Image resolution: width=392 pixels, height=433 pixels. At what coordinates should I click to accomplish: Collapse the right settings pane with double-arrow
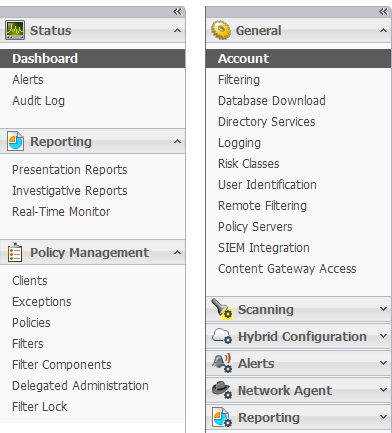click(383, 12)
